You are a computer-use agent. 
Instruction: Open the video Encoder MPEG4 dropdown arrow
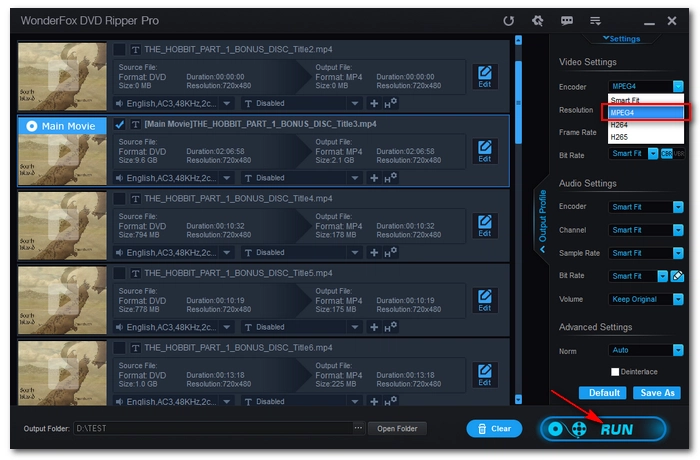(678, 86)
